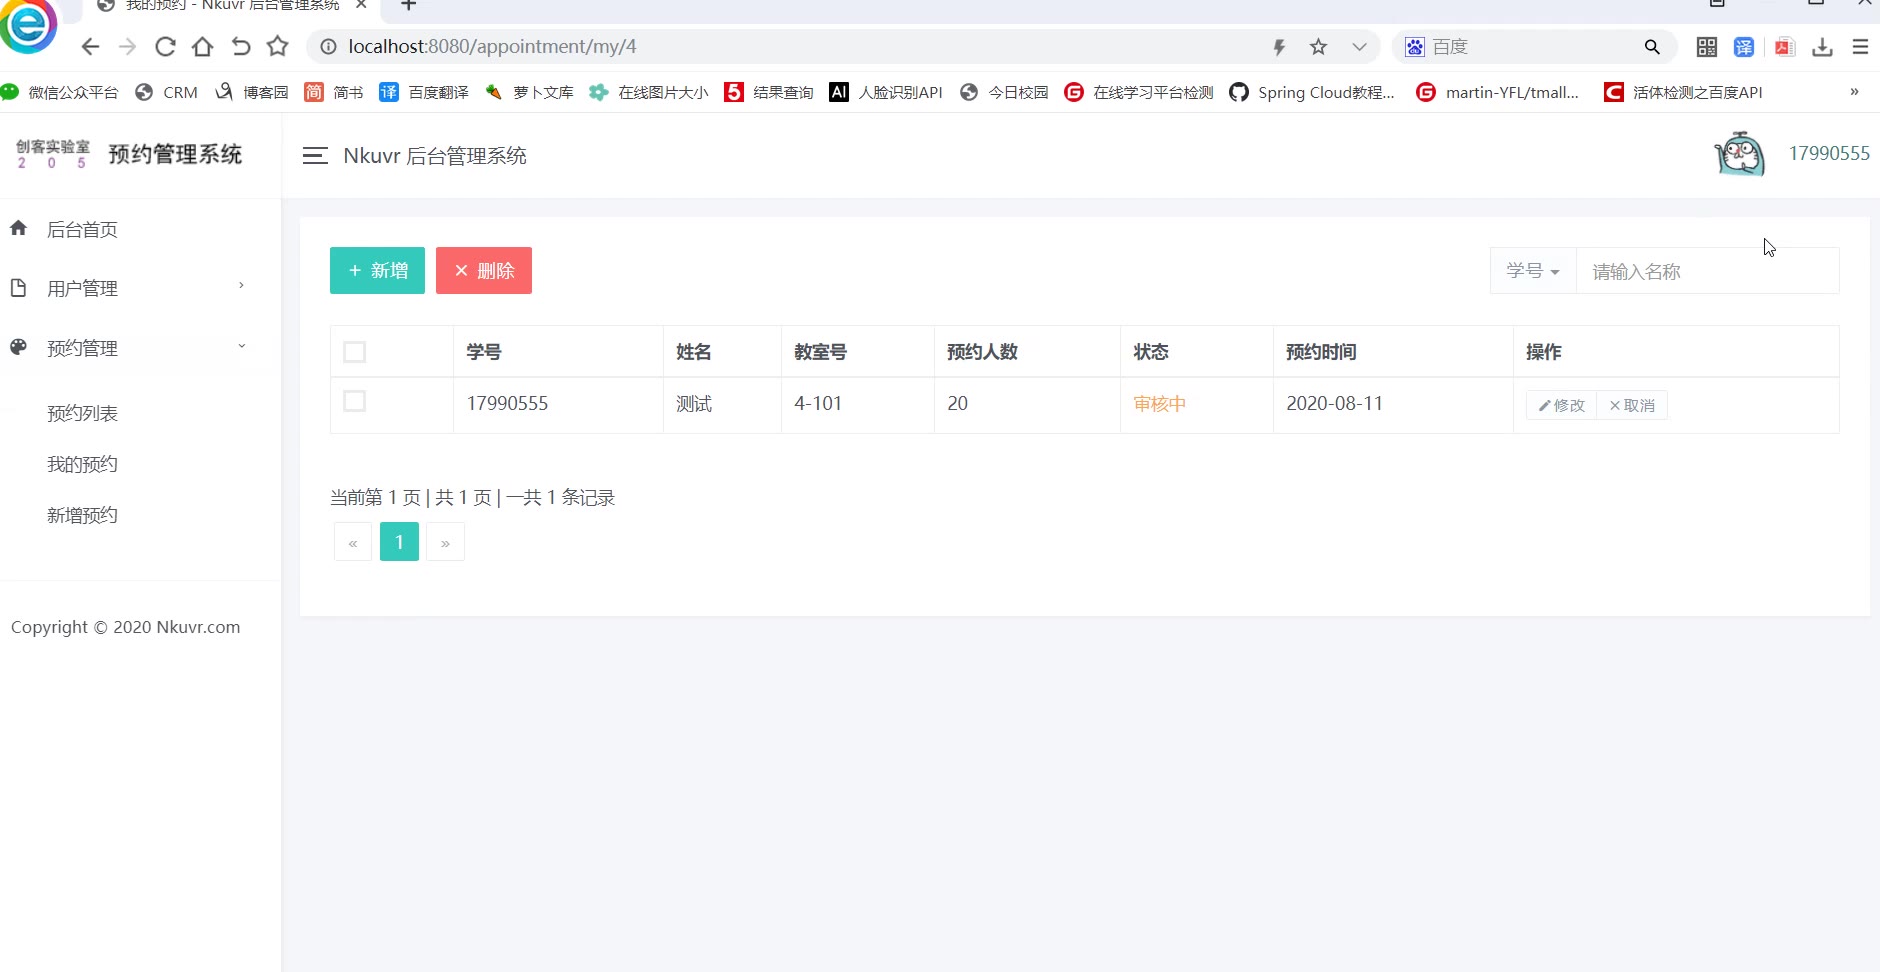1880x972 pixels.
Task: Click the 创客实验室 预约管理系统 logo
Action: point(129,154)
